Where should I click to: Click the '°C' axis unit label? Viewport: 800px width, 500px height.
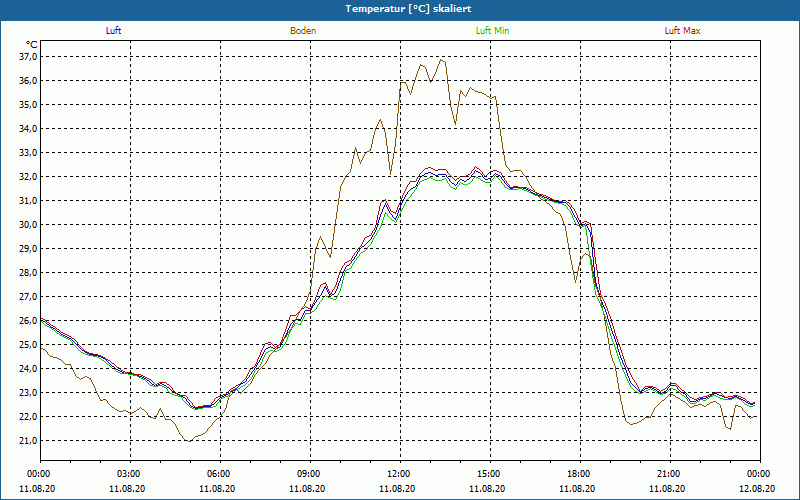[32, 45]
